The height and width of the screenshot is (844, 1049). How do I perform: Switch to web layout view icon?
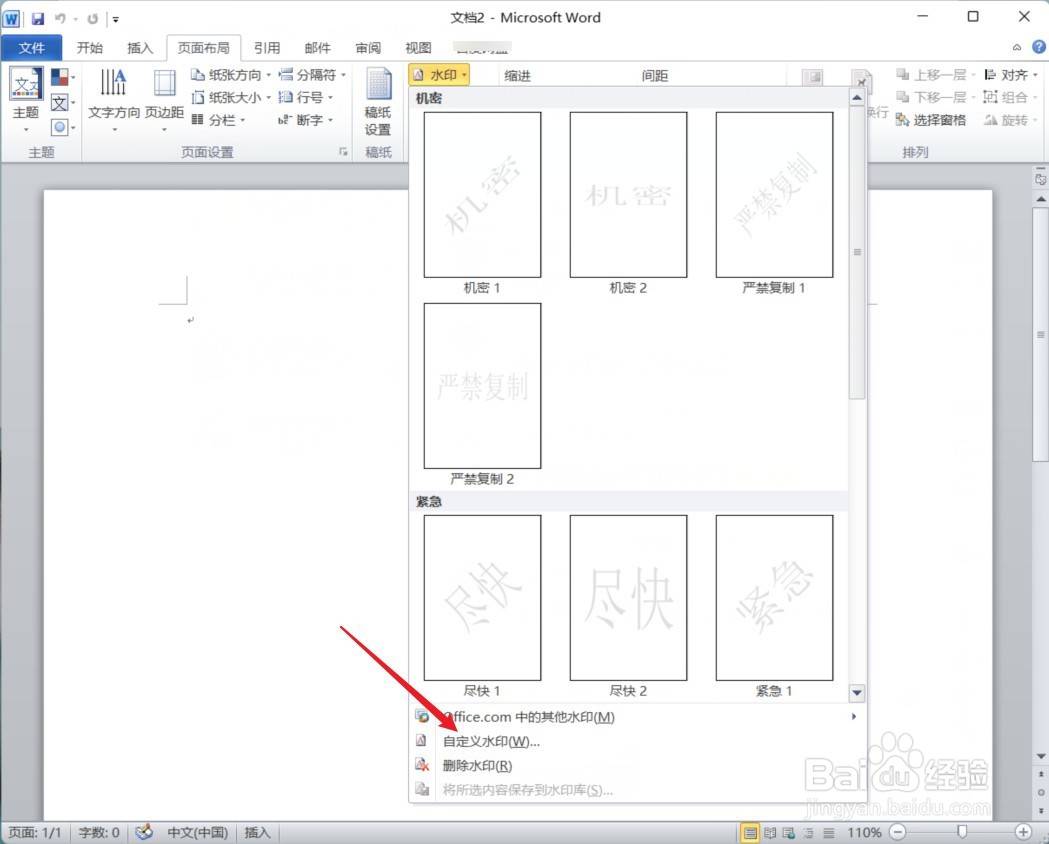[789, 833]
